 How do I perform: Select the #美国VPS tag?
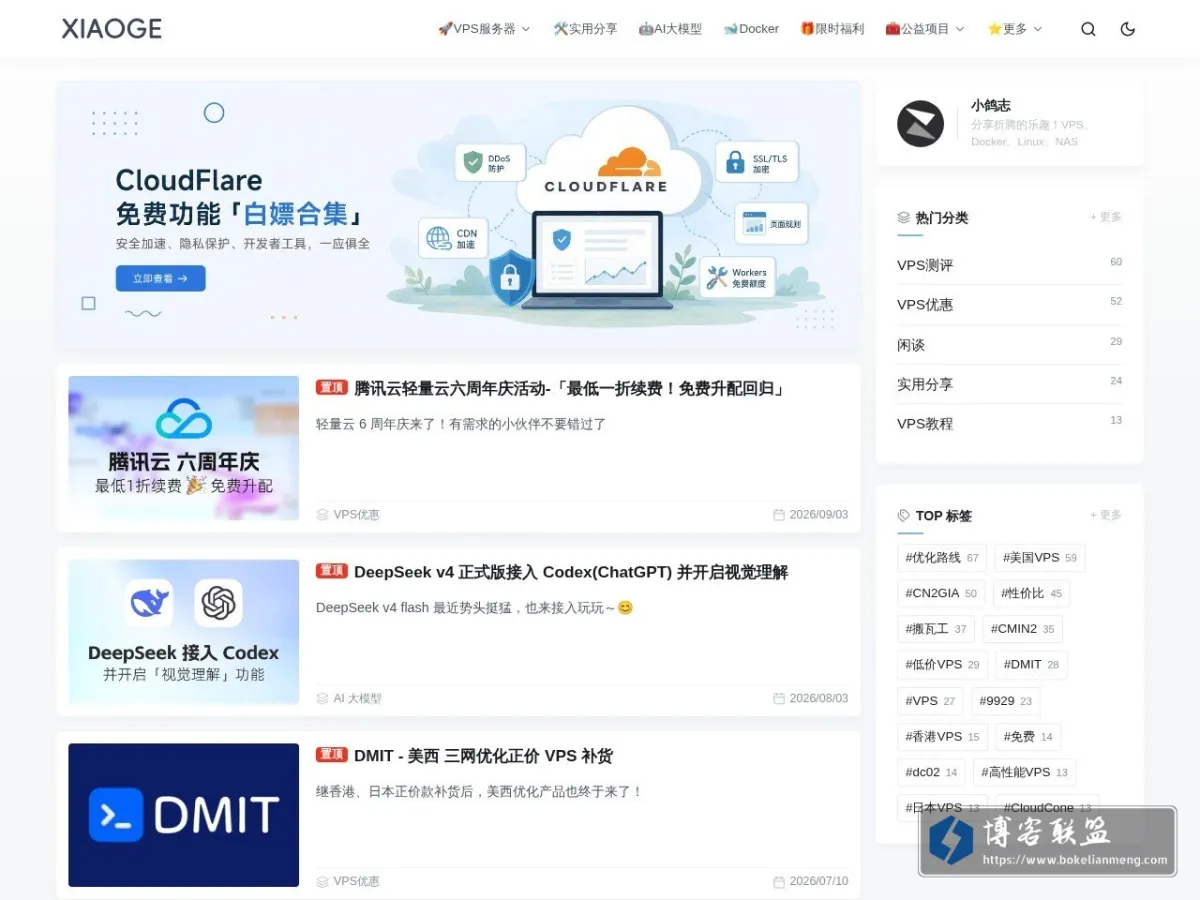click(x=1040, y=558)
